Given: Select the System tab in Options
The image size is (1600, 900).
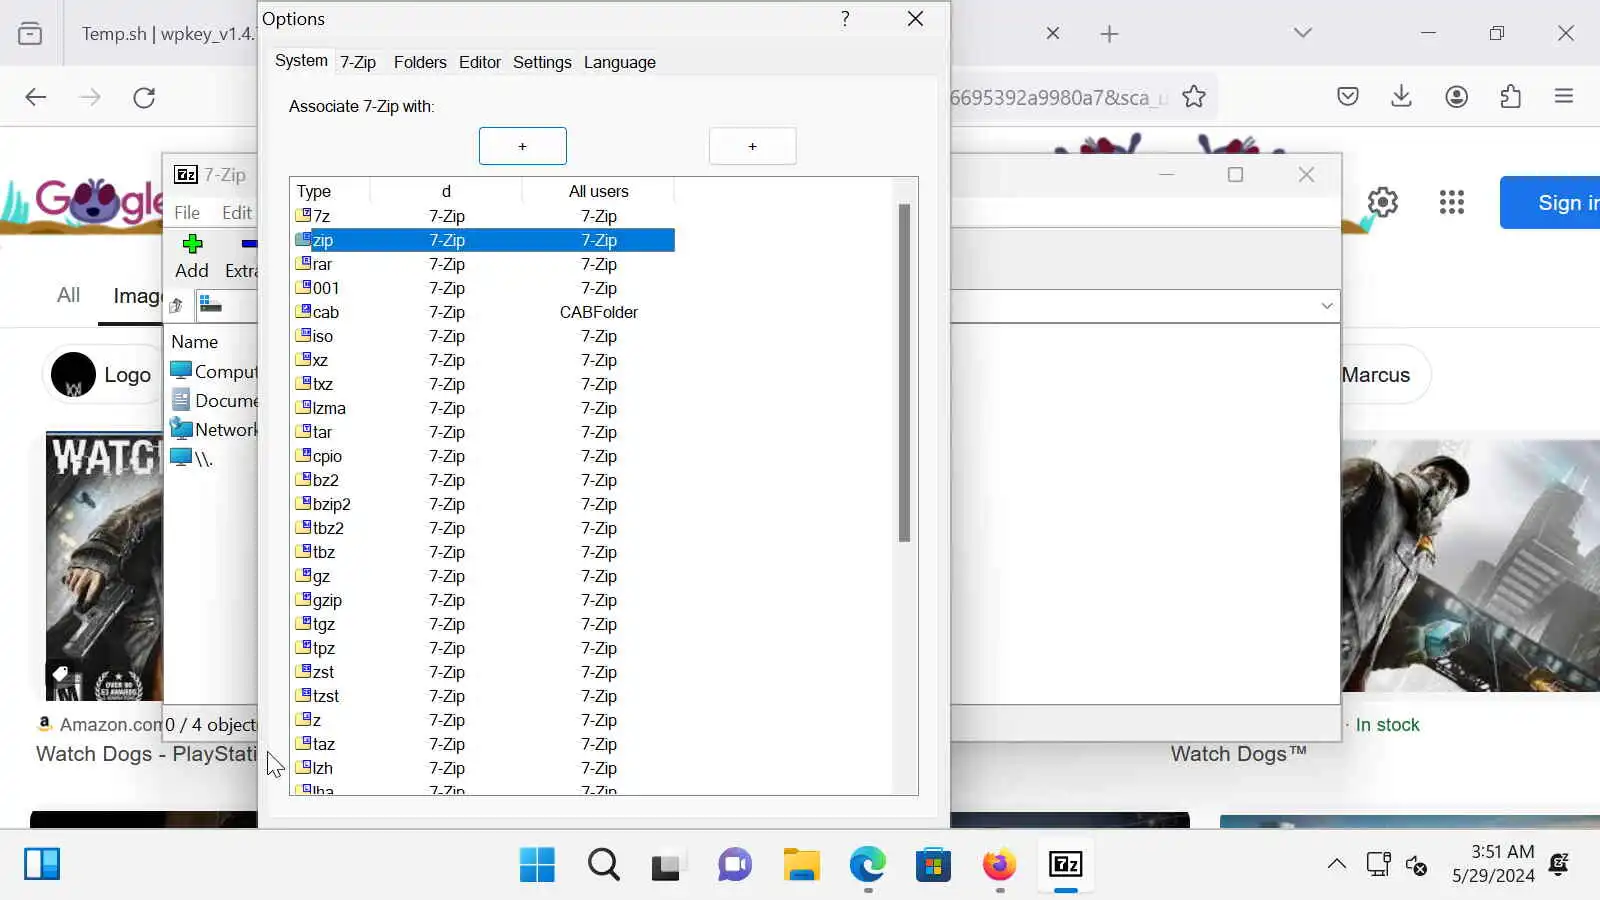Looking at the screenshot, I should 301,61.
